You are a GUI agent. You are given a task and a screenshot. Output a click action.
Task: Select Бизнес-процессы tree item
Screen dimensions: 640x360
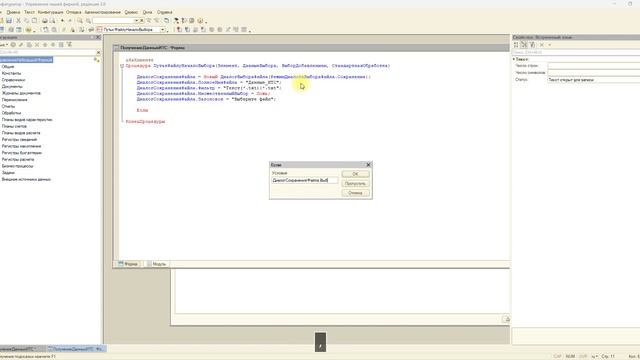tap(18, 166)
